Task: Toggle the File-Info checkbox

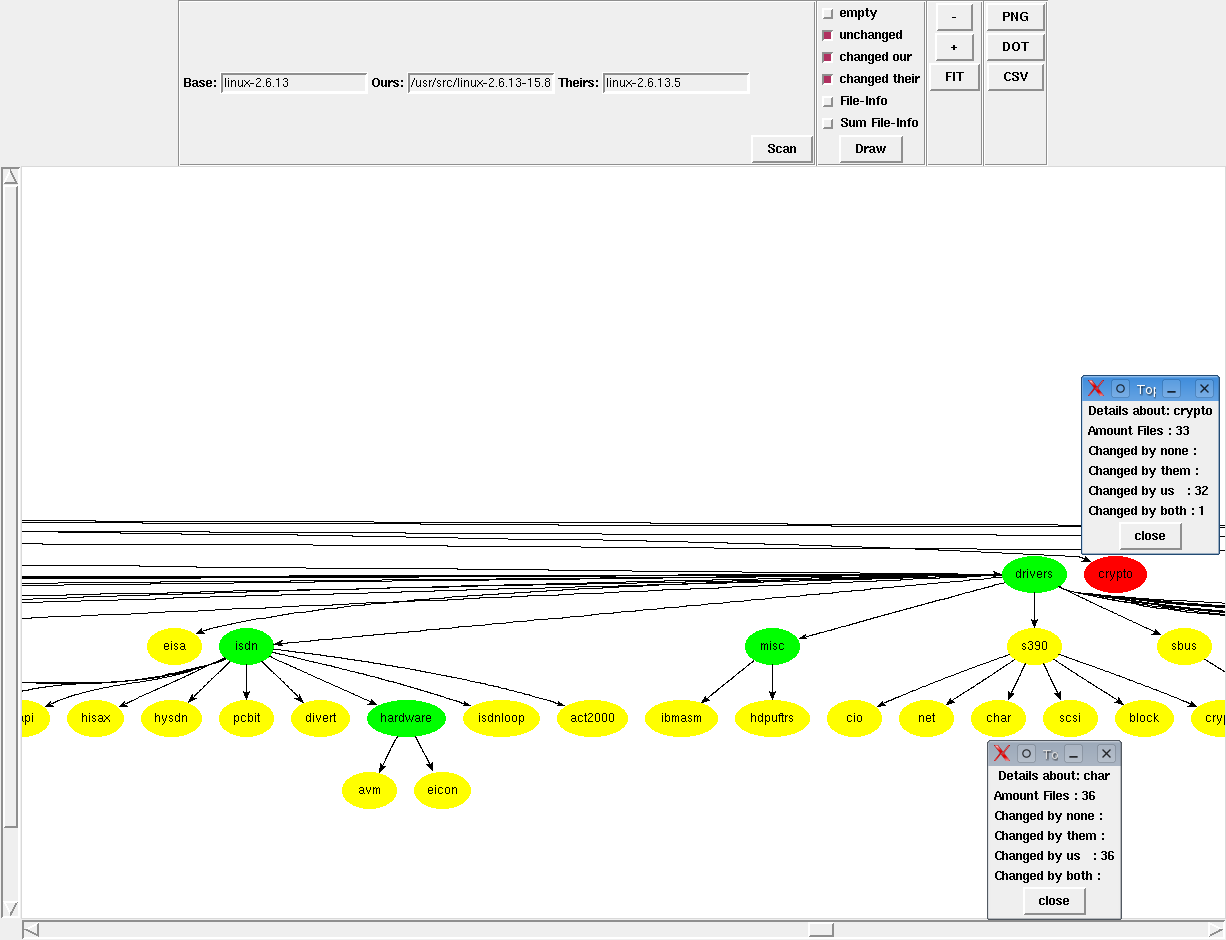Action: (828, 101)
